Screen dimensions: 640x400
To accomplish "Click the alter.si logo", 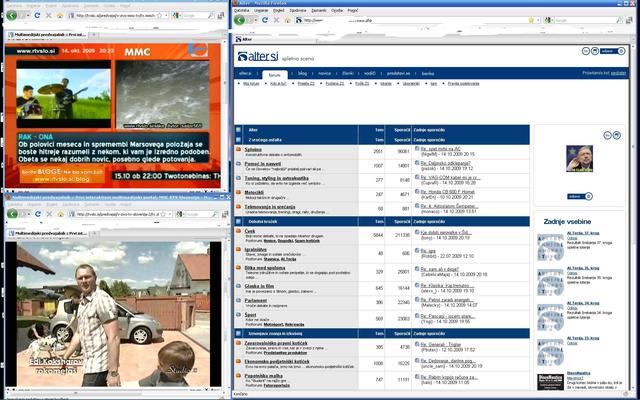I will pos(258,57).
